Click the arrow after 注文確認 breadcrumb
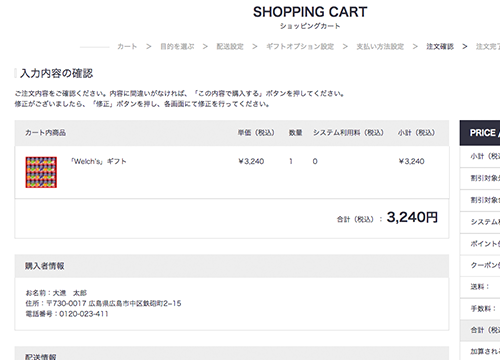This screenshot has height=360, width=500. pyautogui.click(x=465, y=46)
